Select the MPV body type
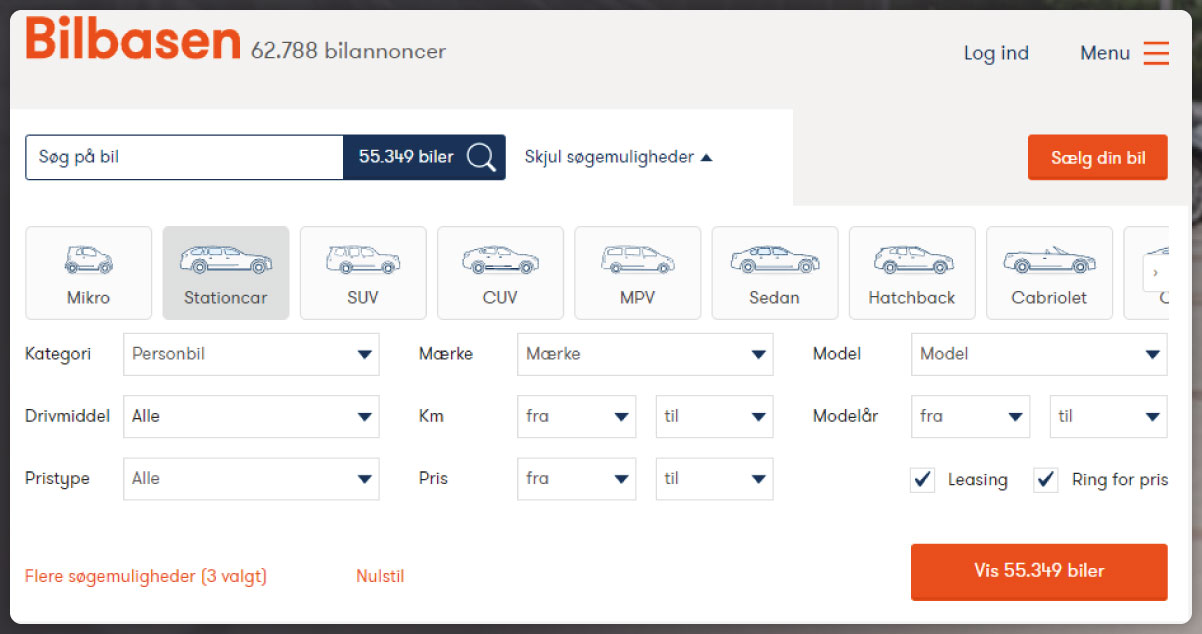Screen dimensions: 1202x634 click(x=637, y=273)
